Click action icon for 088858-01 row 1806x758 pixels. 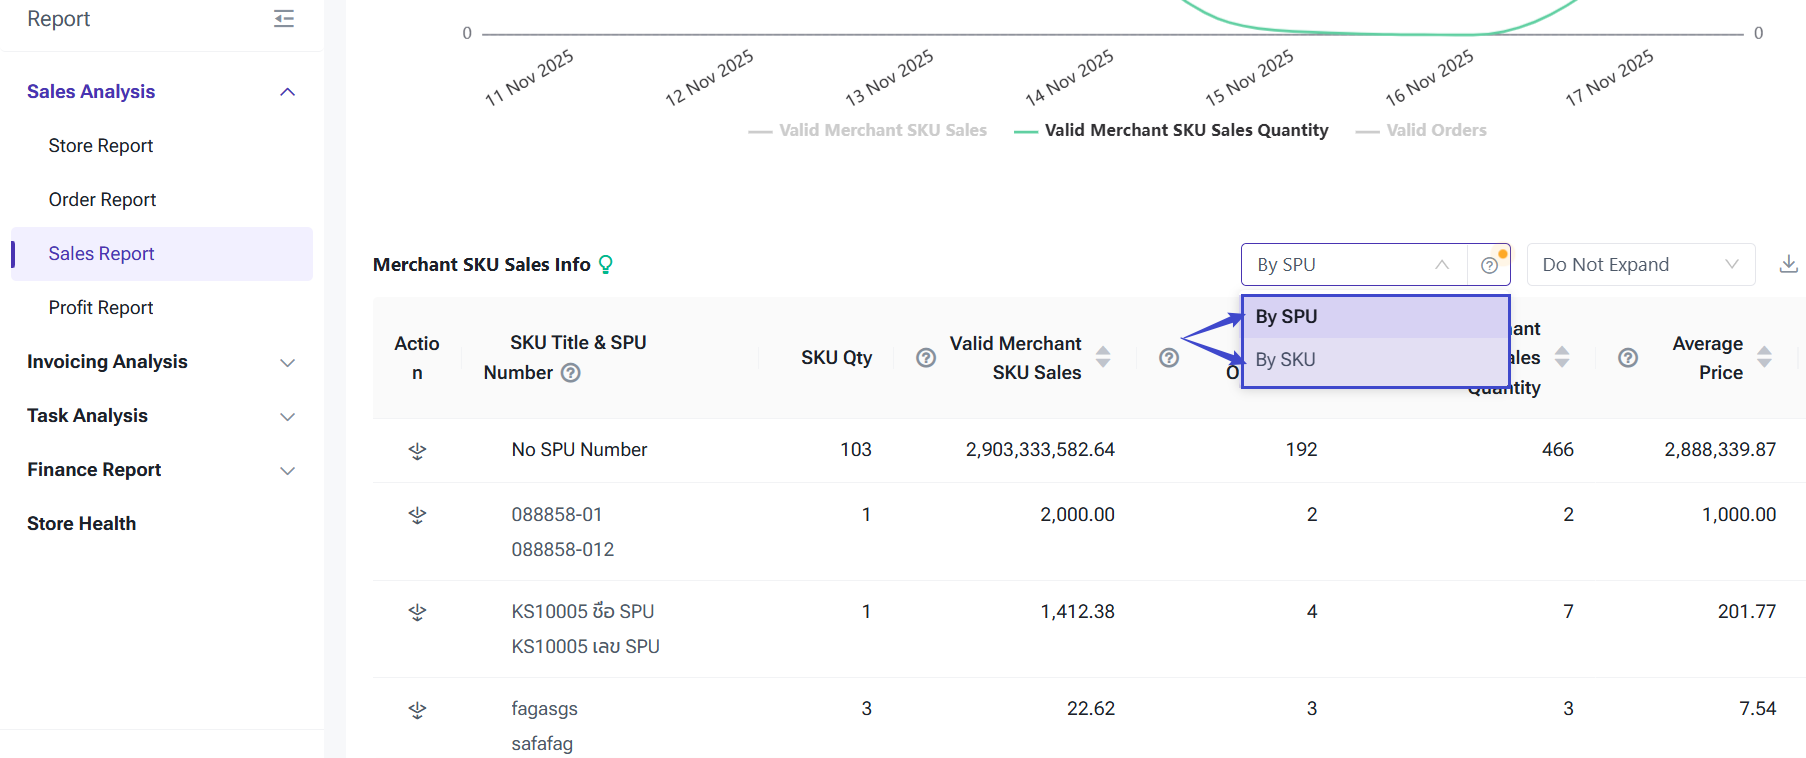tap(417, 515)
